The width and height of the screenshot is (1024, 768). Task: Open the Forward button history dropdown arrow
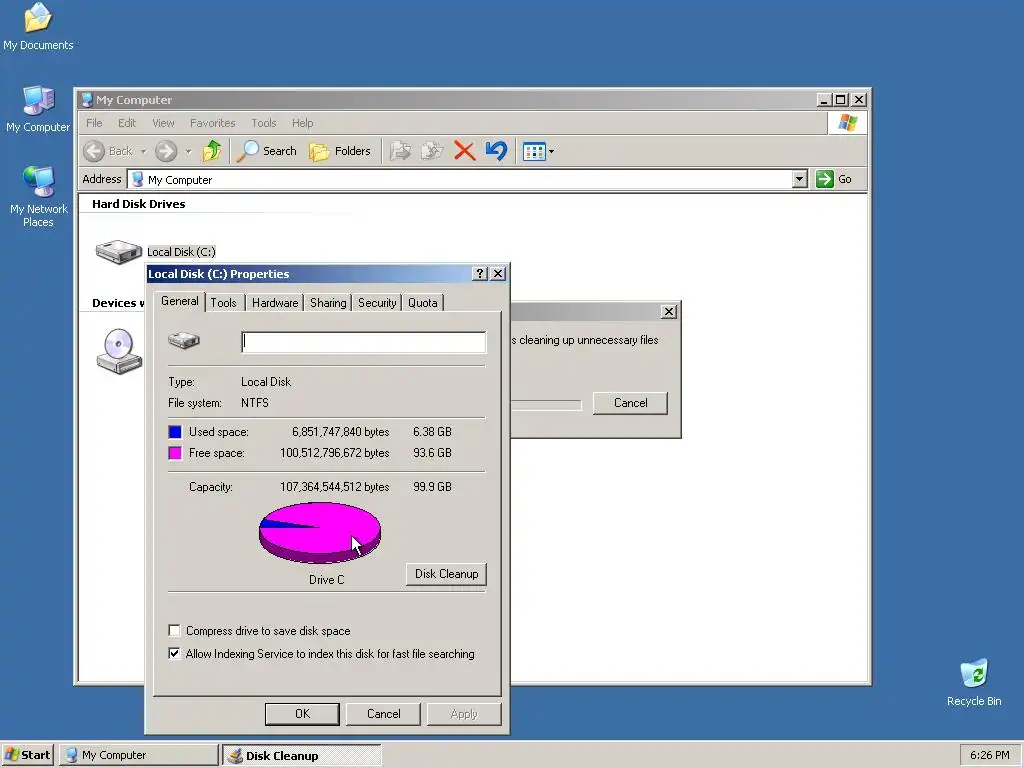click(x=188, y=152)
